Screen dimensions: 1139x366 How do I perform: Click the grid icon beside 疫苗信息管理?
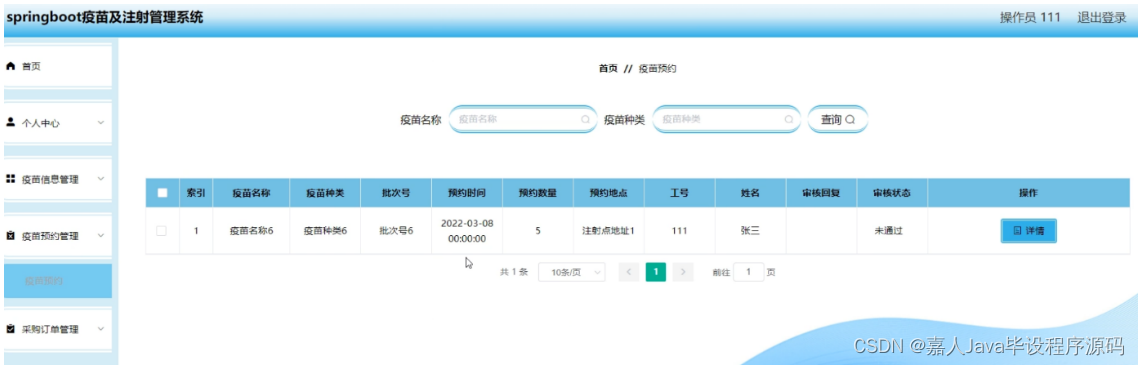click(10, 179)
